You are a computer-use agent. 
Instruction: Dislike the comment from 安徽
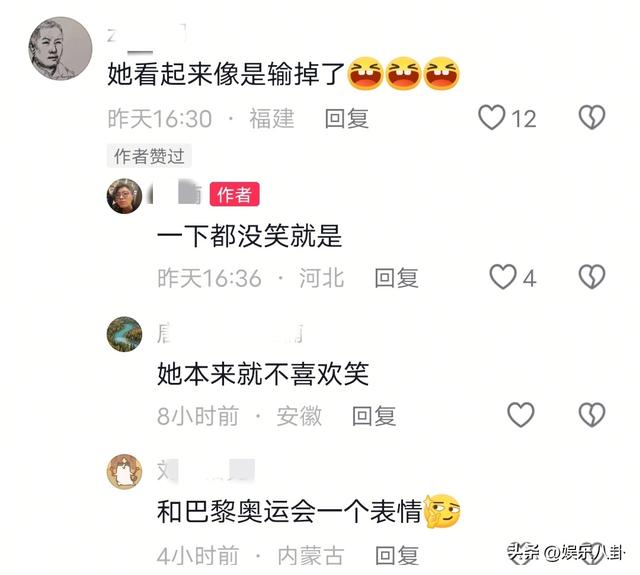(x=592, y=415)
